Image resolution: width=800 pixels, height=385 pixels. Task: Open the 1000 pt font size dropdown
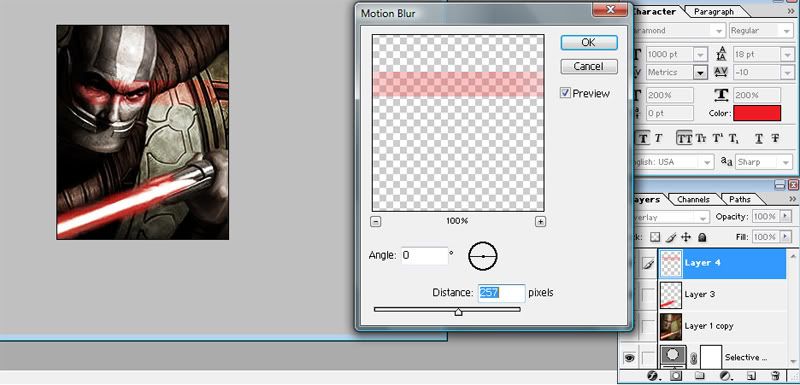pyautogui.click(x=701, y=54)
